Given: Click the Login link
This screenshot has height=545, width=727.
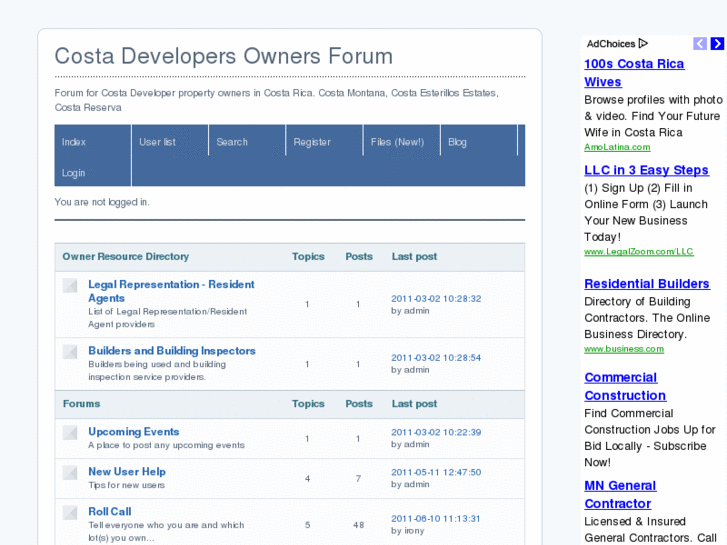Looking at the screenshot, I should (x=74, y=173).
